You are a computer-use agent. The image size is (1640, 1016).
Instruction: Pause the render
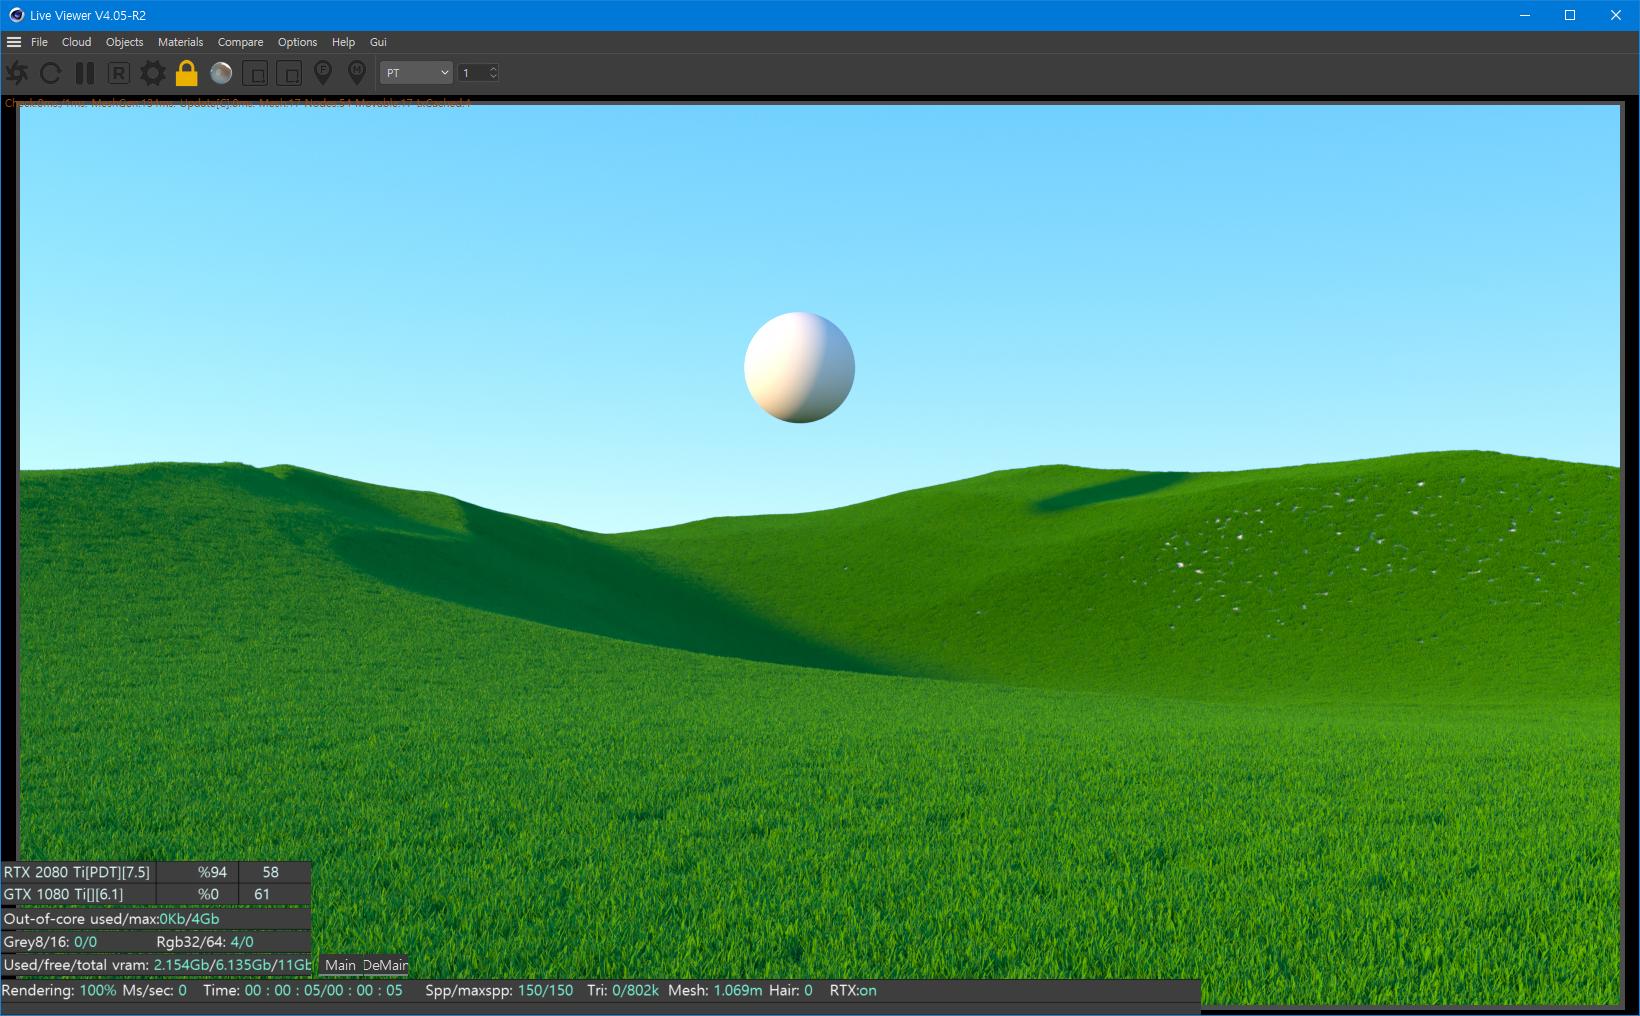tap(85, 73)
